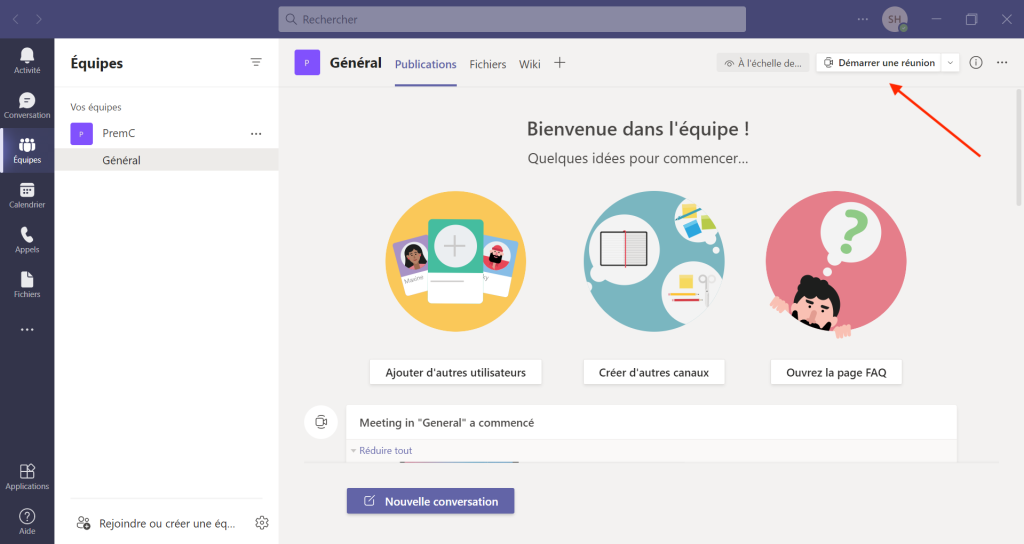Open settings and more ellipsis in title bar

[x=863, y=19]
